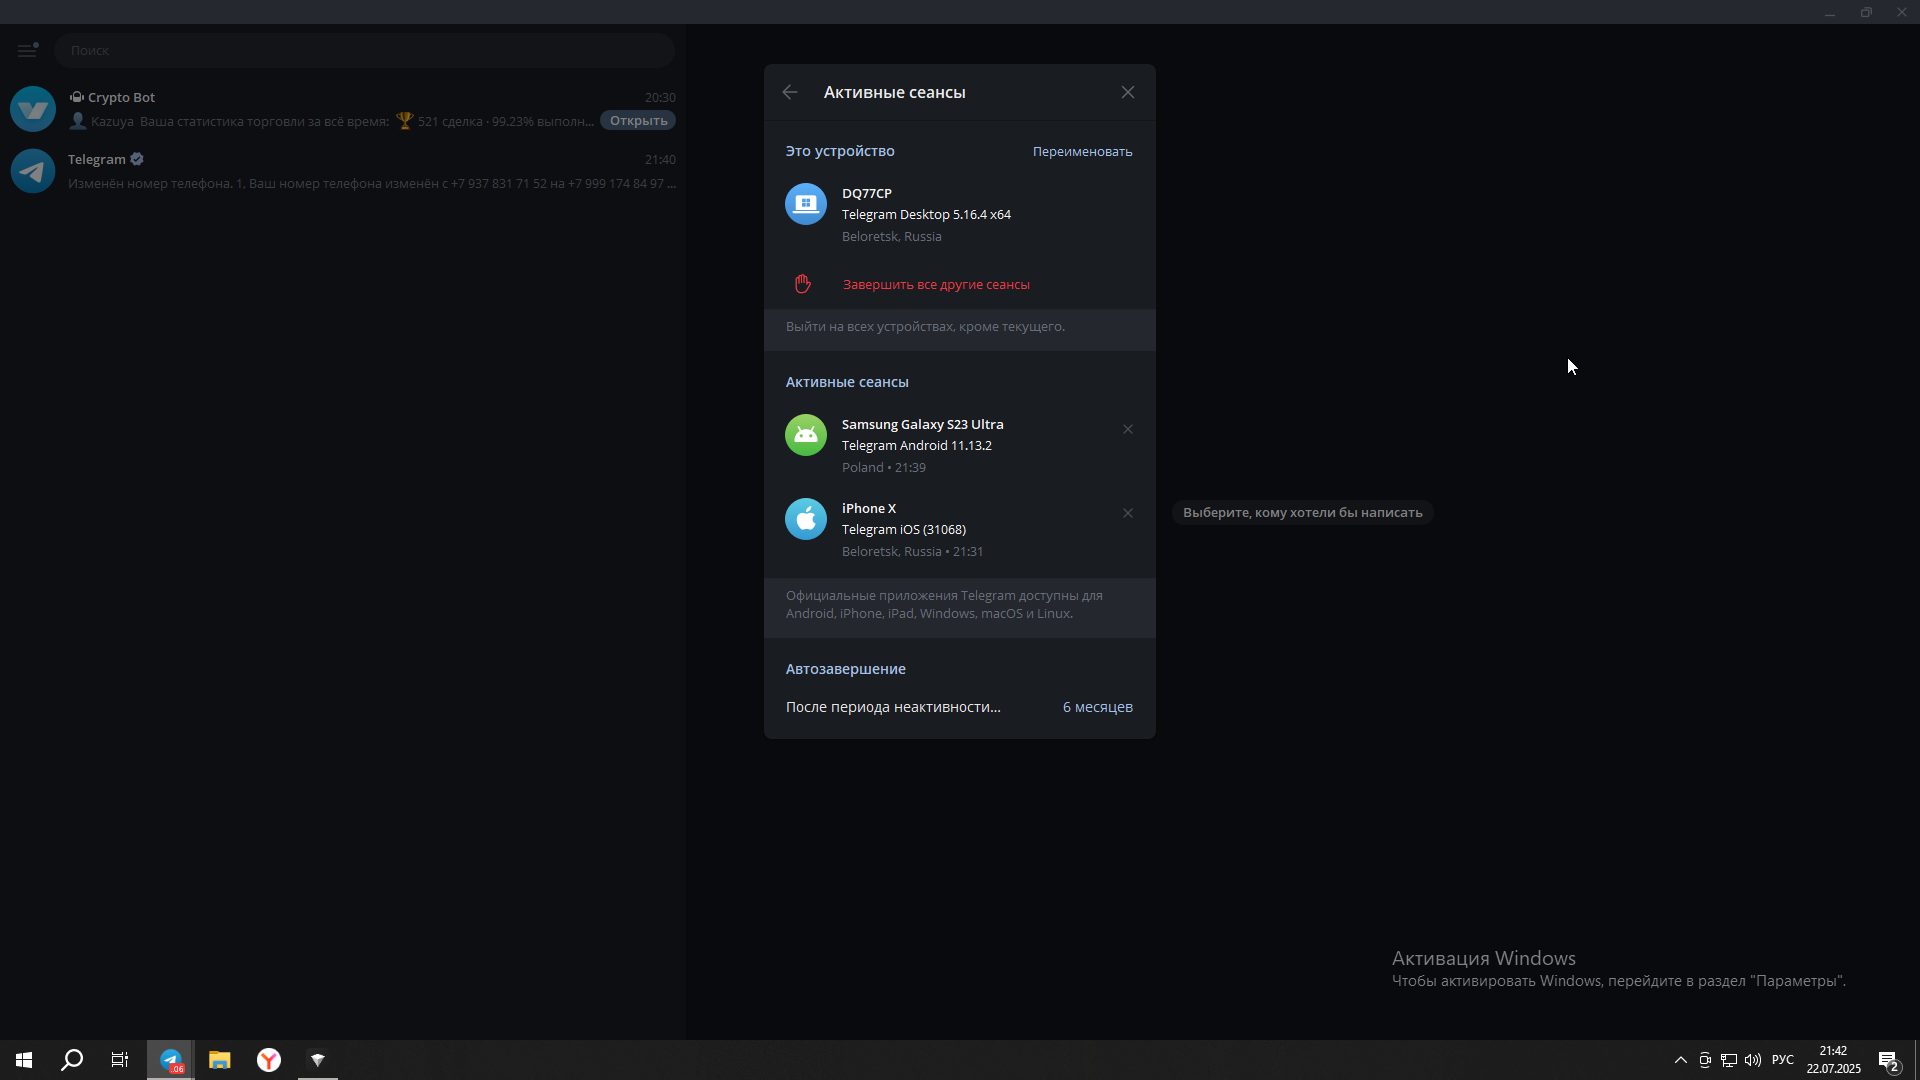Screen dimensions: 1920x1080
Task: Restore down the Telegram window
Action: pos(1866,12)
